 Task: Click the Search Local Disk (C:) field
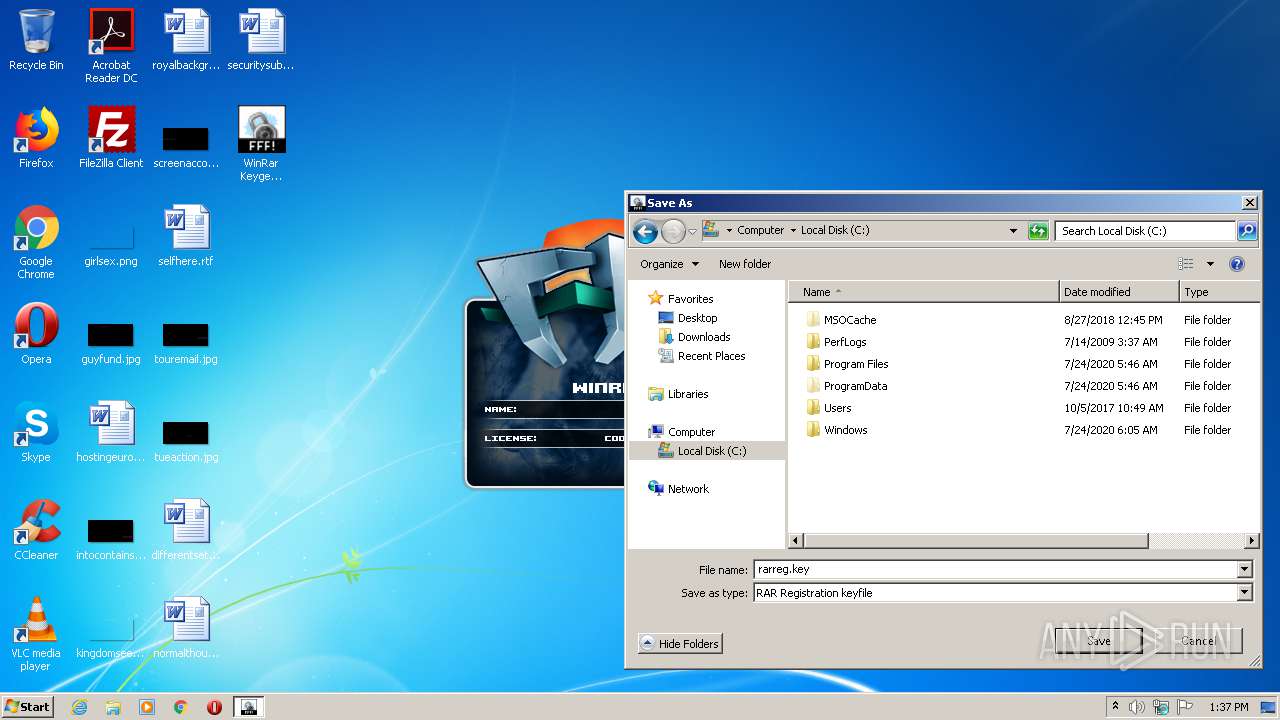tap(1145, 230)
